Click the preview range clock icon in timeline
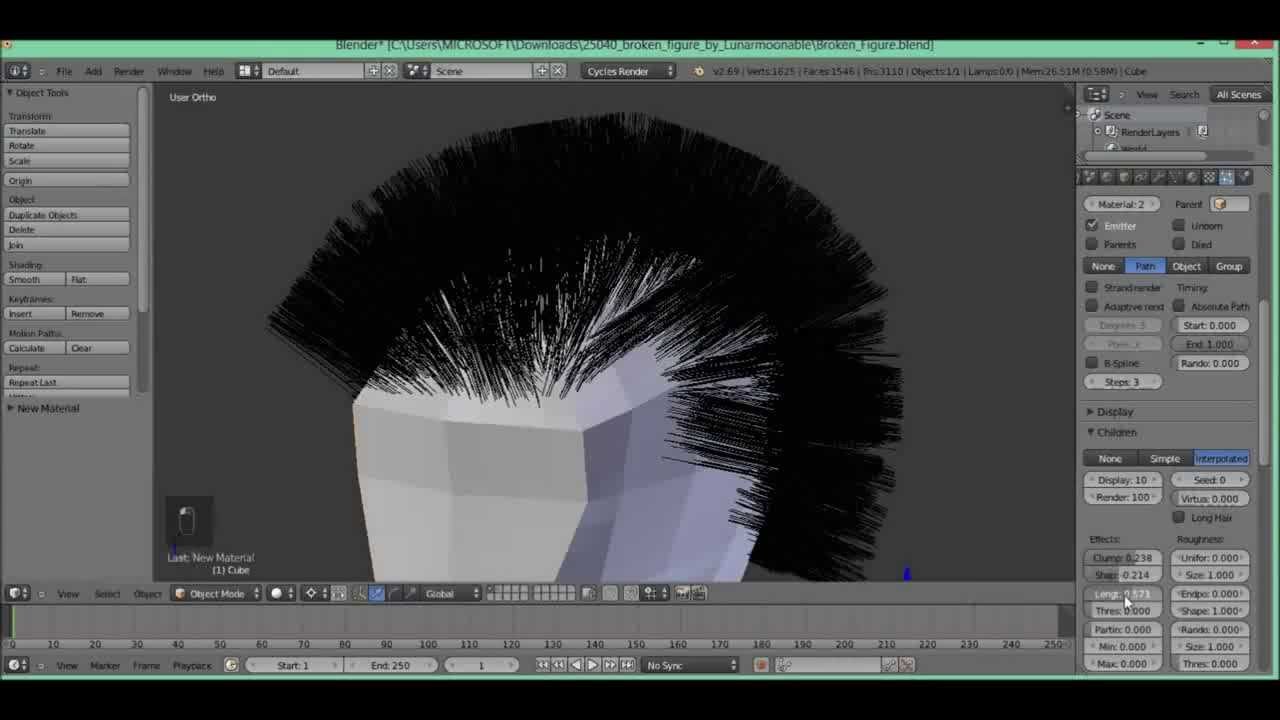The height and width of the screenshot is (720, 1280). click(231, 665)
